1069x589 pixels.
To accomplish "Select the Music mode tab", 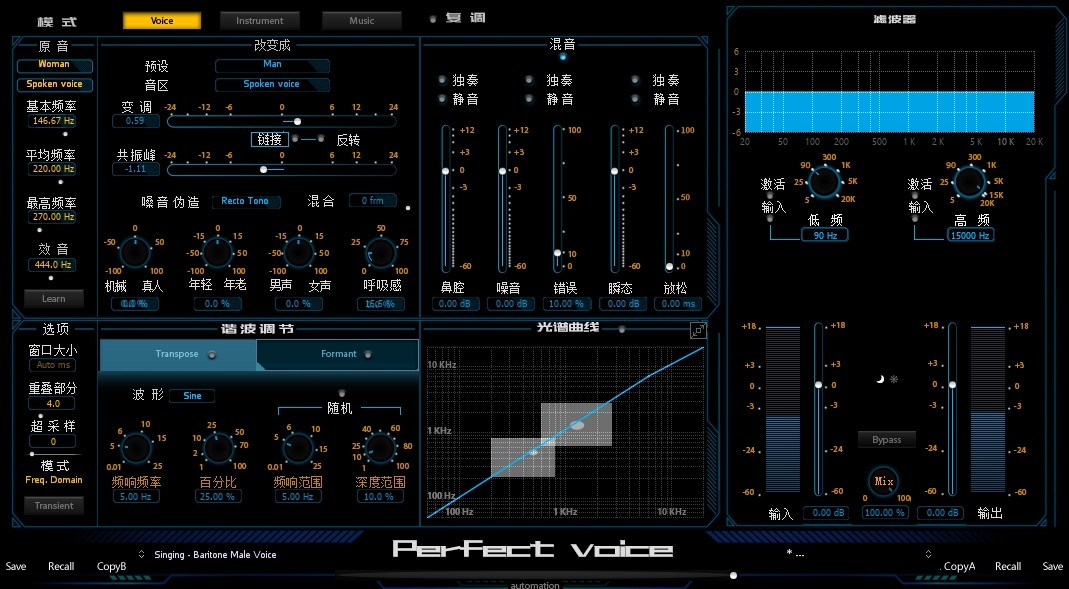I will click(x=361, y=20).
